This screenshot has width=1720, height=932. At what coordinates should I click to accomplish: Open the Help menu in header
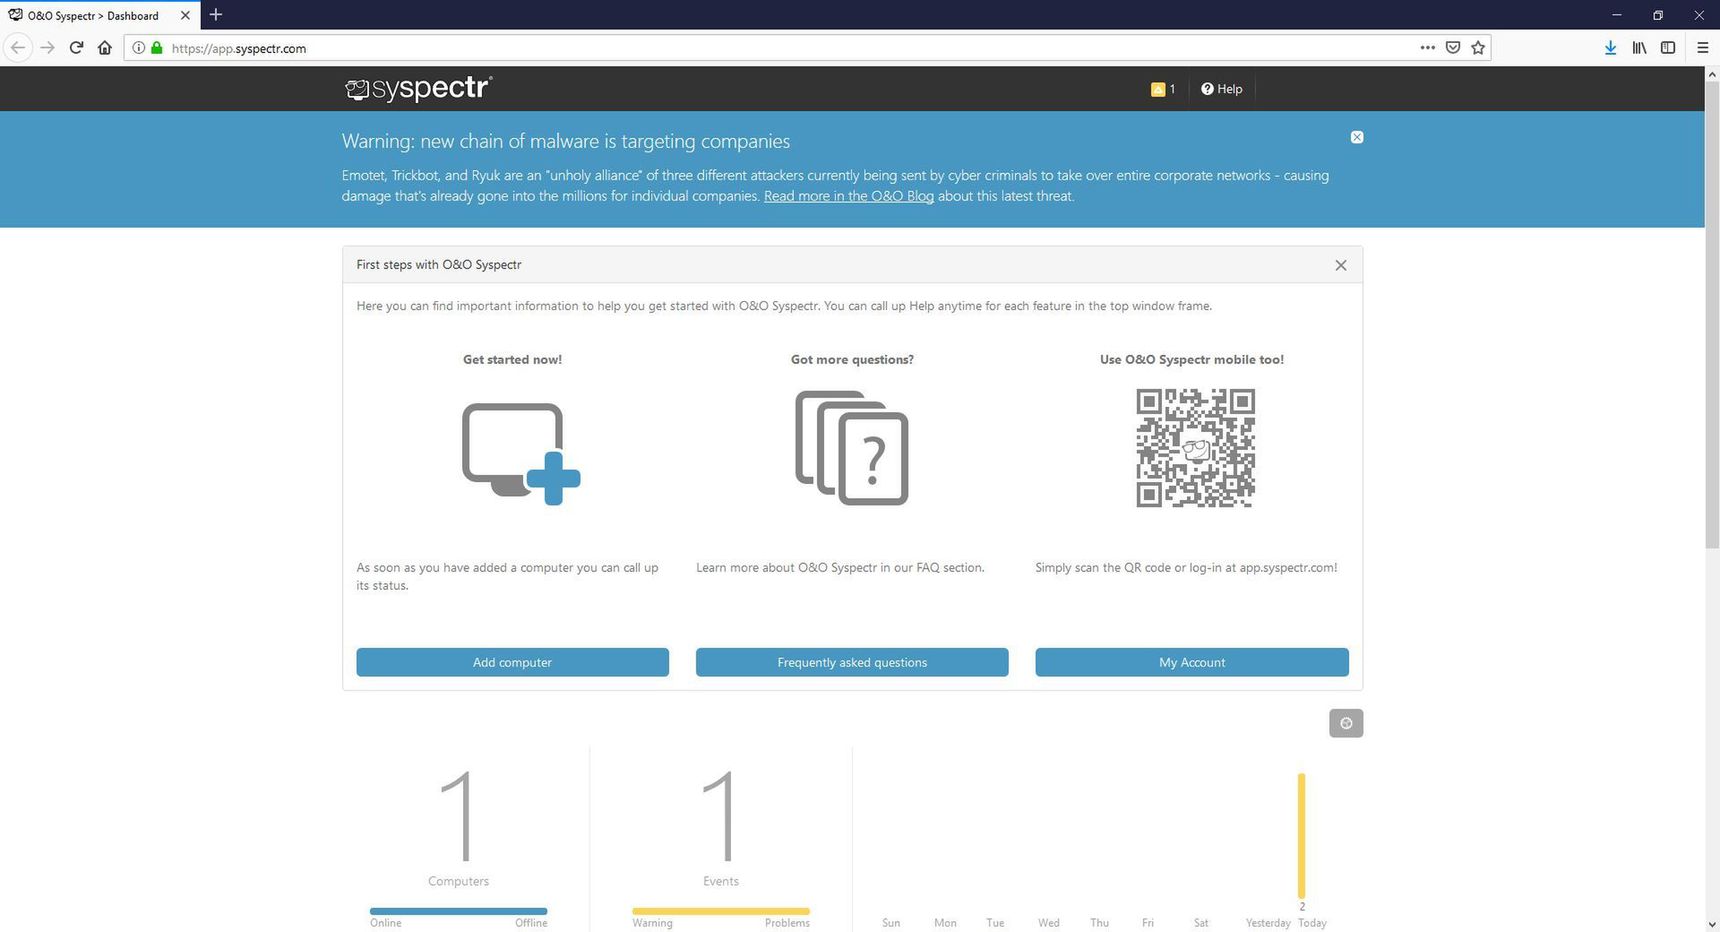[1222, 89]
